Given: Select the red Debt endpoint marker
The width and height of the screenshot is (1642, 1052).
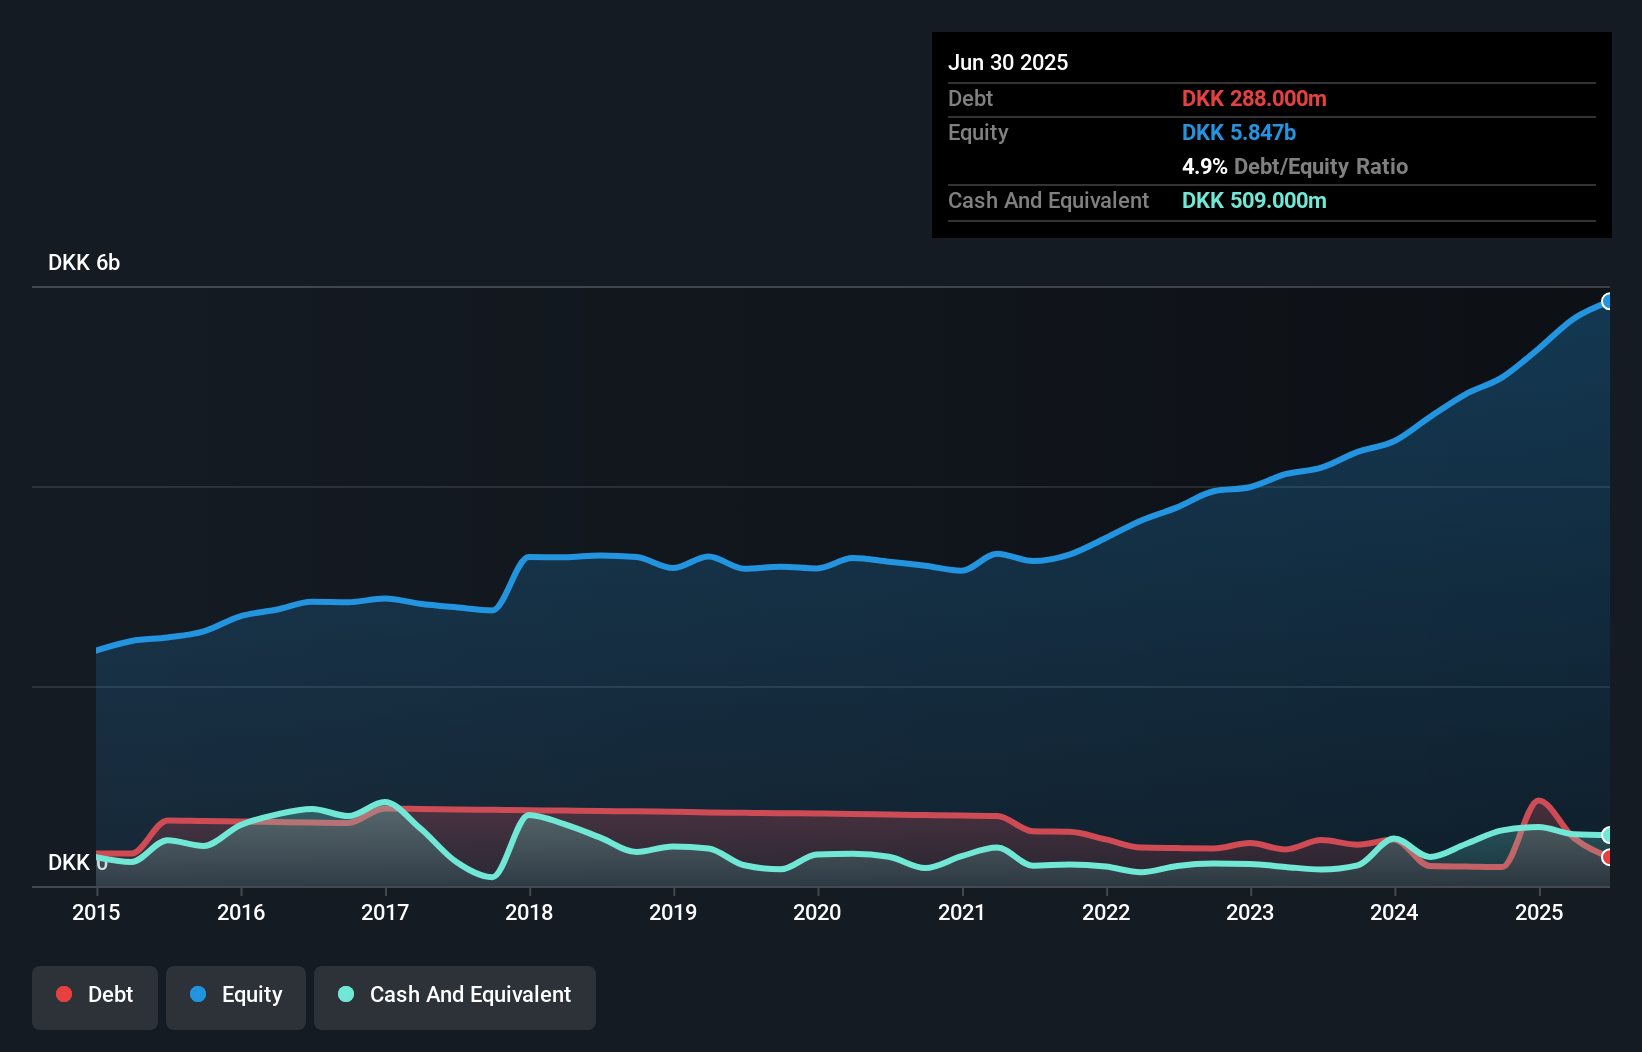Looking at the screenshot, I should pyautogui.click(x=1608, y=857).
